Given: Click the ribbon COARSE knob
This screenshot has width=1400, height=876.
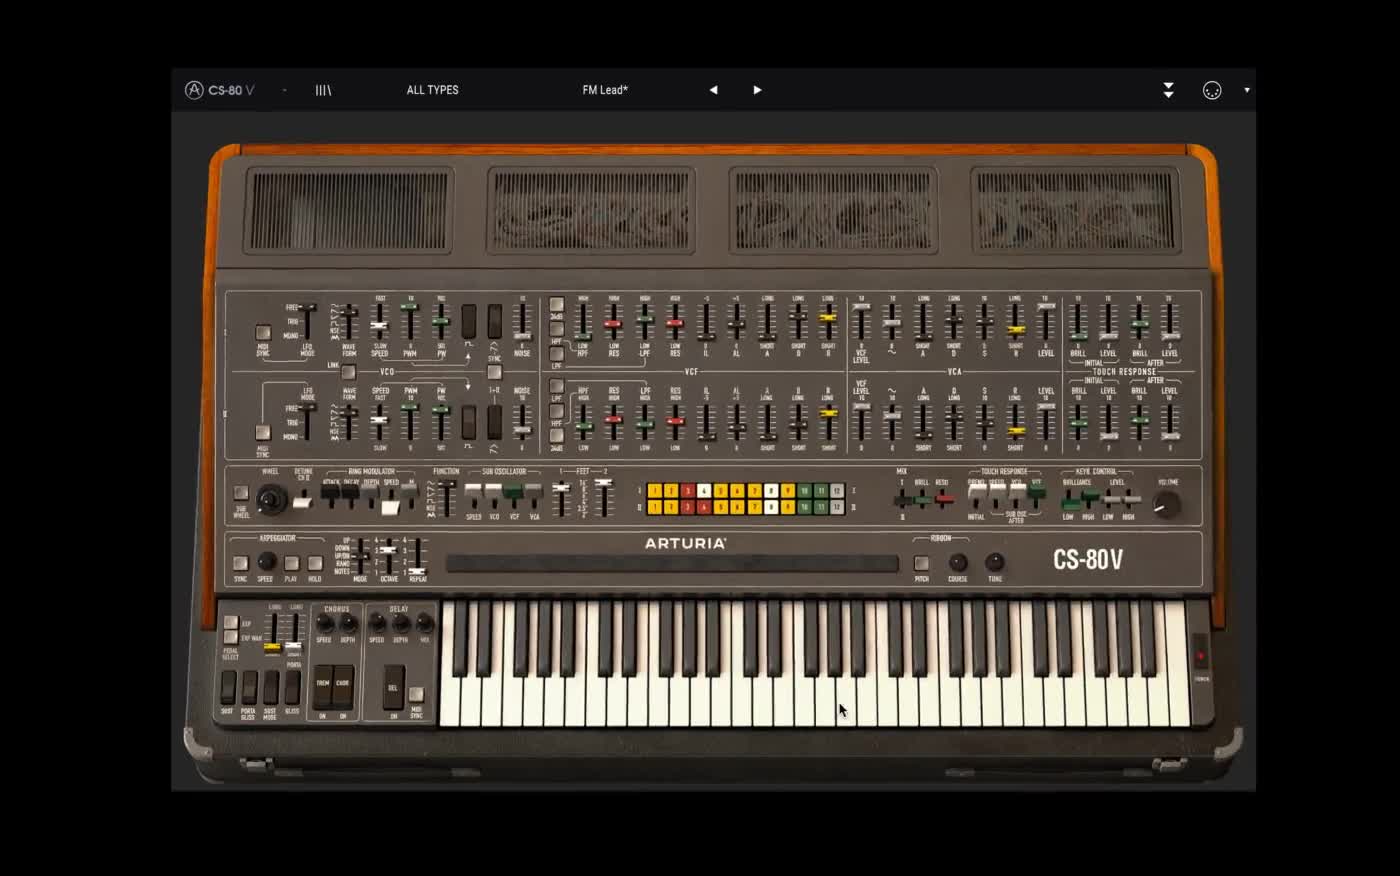Looking at the screenshot, I should [x=958, y=563].
